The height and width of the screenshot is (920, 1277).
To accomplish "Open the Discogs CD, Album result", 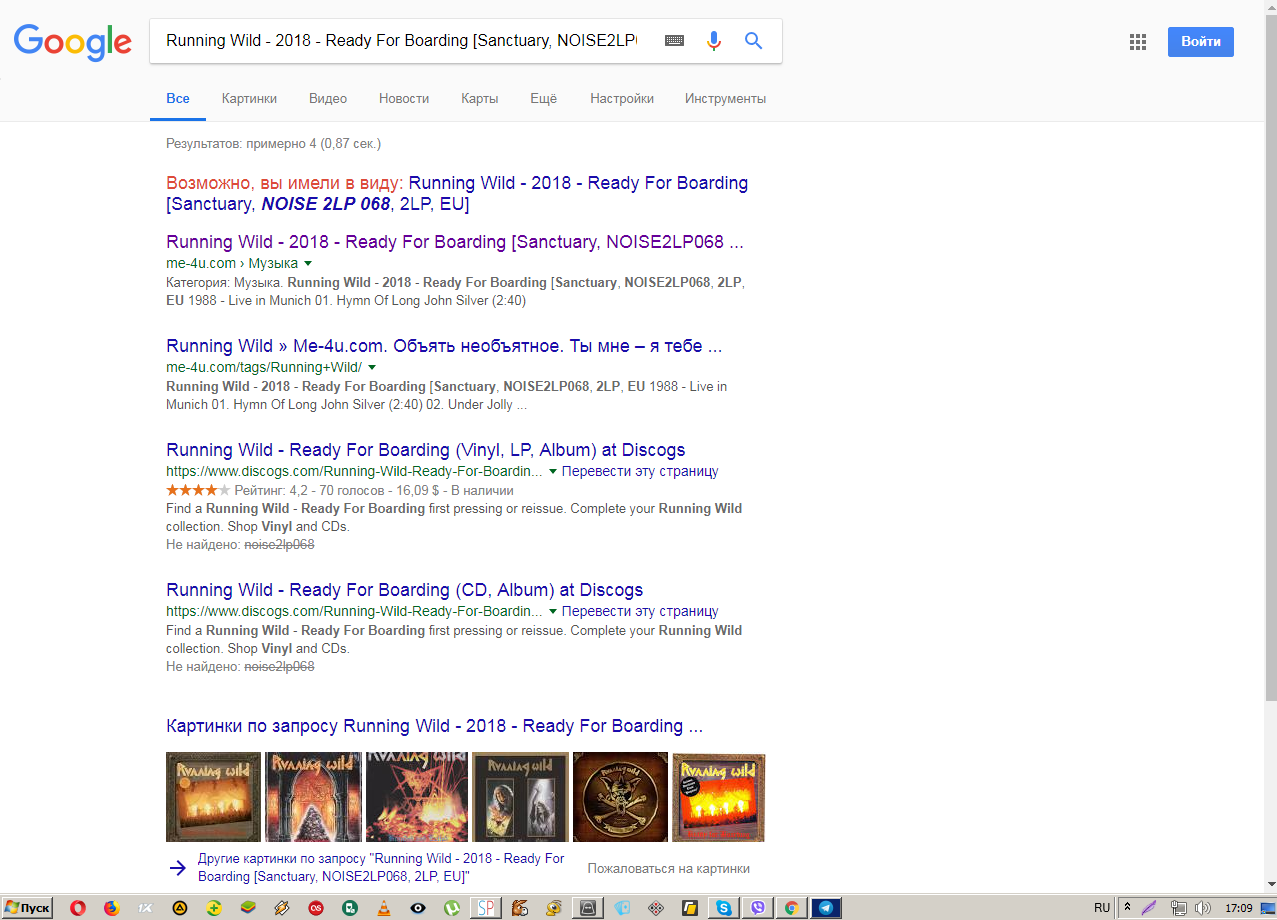I will click(x=405, y=590).
